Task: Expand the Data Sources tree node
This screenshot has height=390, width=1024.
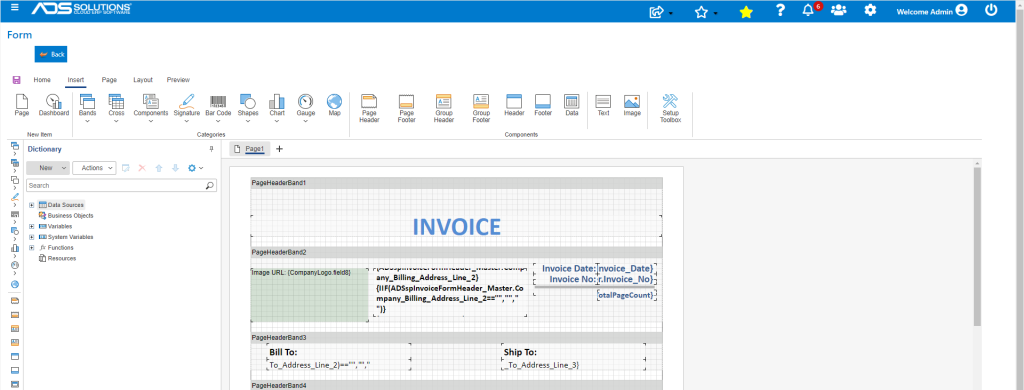Action: [31, 205]
